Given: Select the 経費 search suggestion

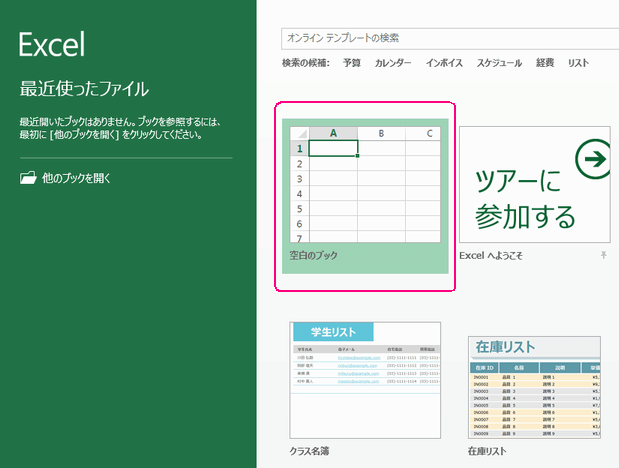Looking at the screenshot, I should [x=545, y=63].
